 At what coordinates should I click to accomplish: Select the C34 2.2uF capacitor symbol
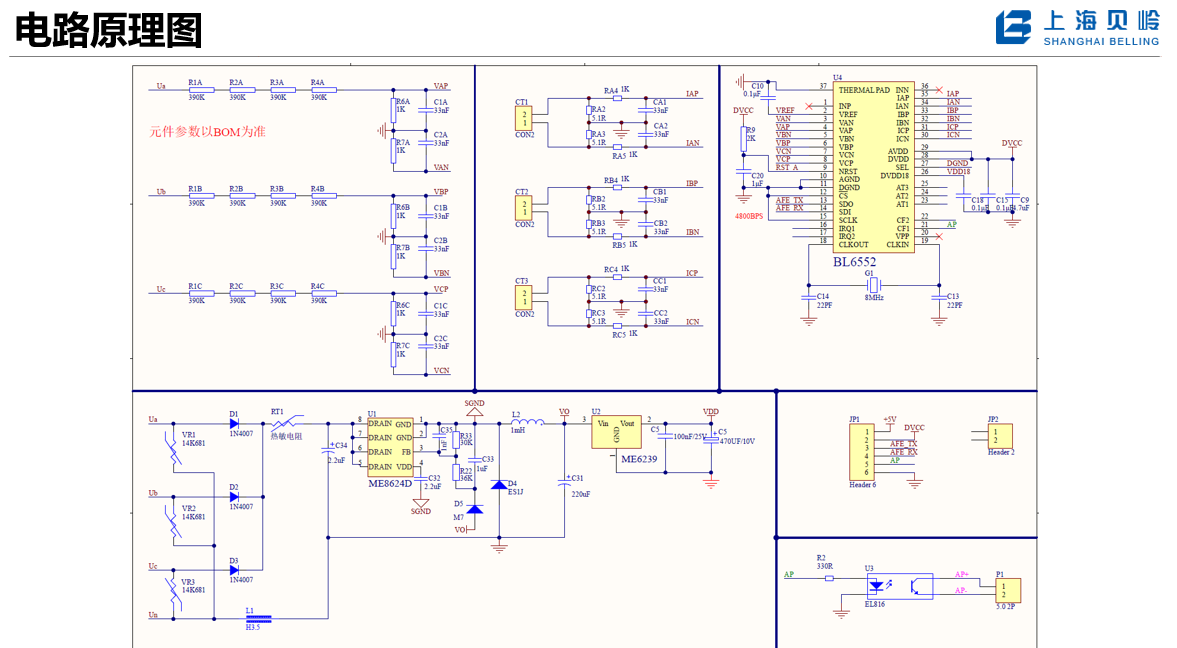pos(328,451)
